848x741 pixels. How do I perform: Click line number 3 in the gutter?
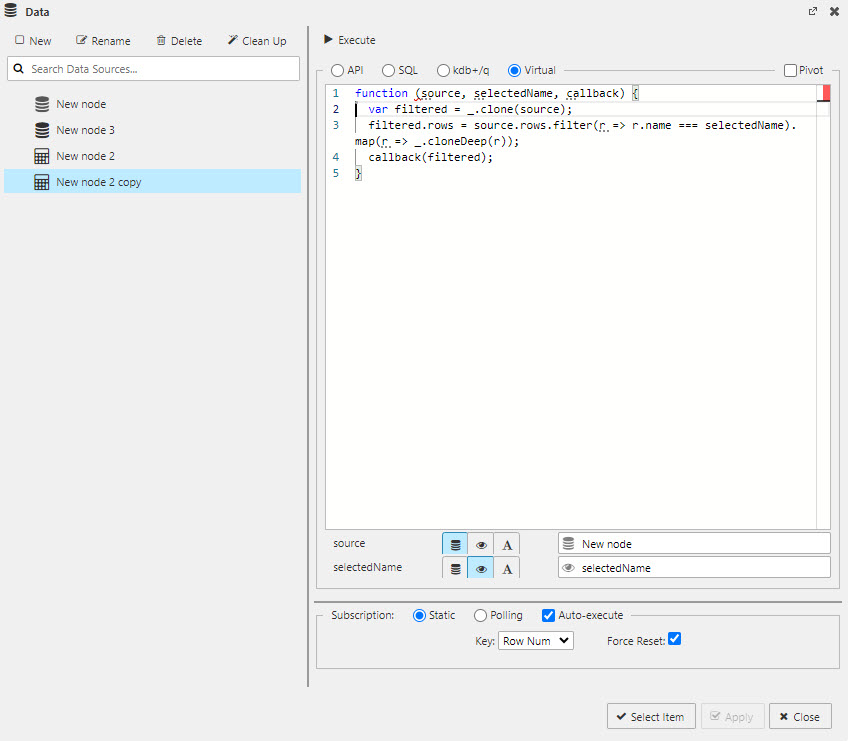point(336,125)
